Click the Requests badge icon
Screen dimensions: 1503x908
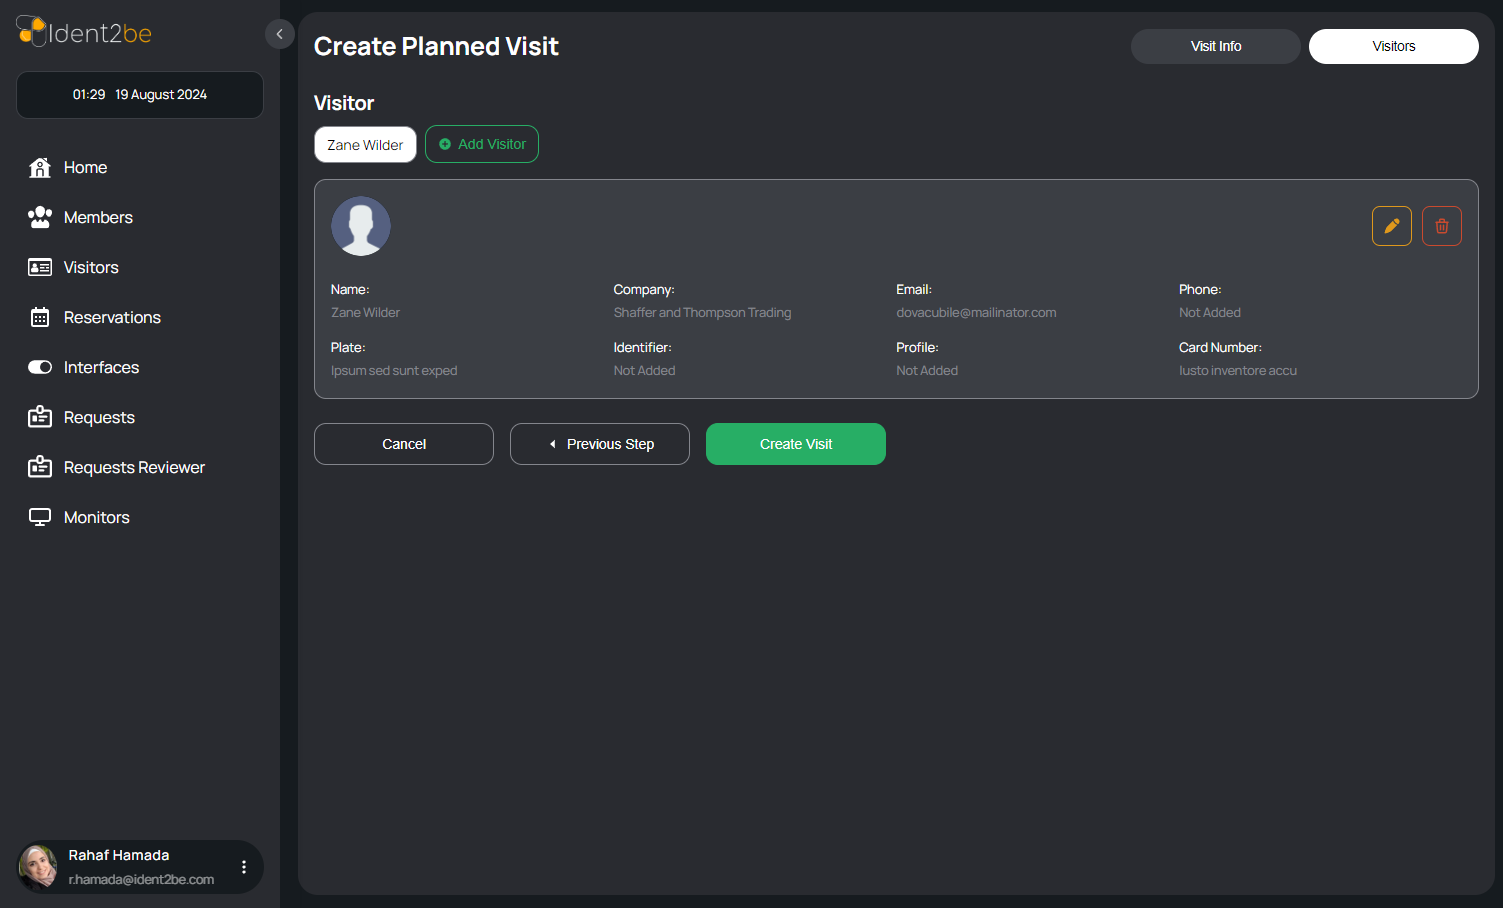pyautogui.click(x=40, y=417)
